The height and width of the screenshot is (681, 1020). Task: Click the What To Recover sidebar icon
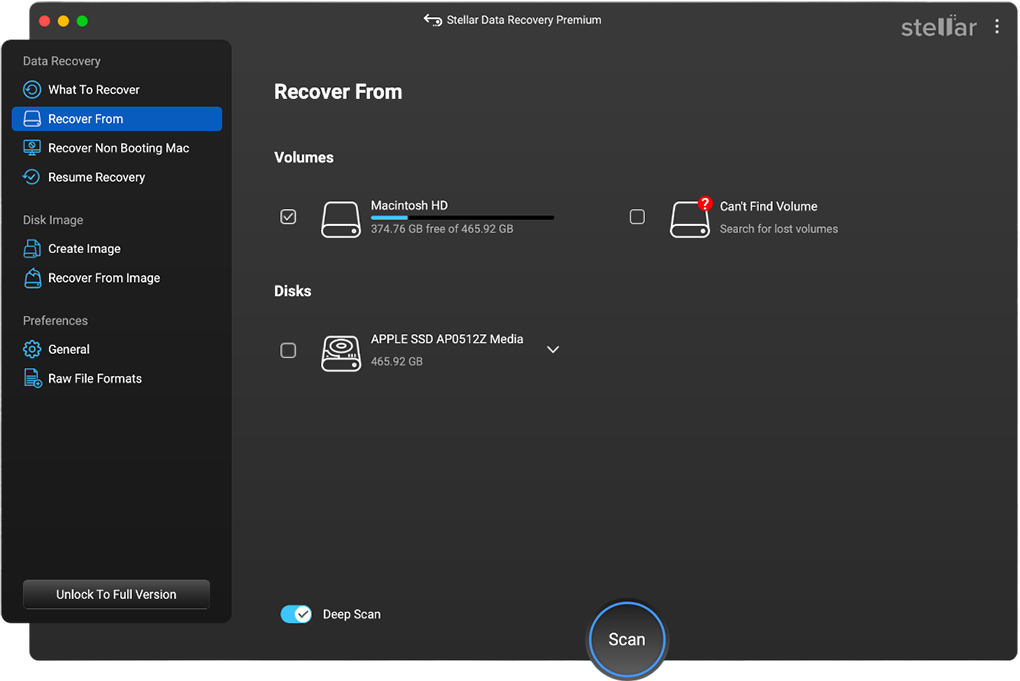tap(32, 90)
